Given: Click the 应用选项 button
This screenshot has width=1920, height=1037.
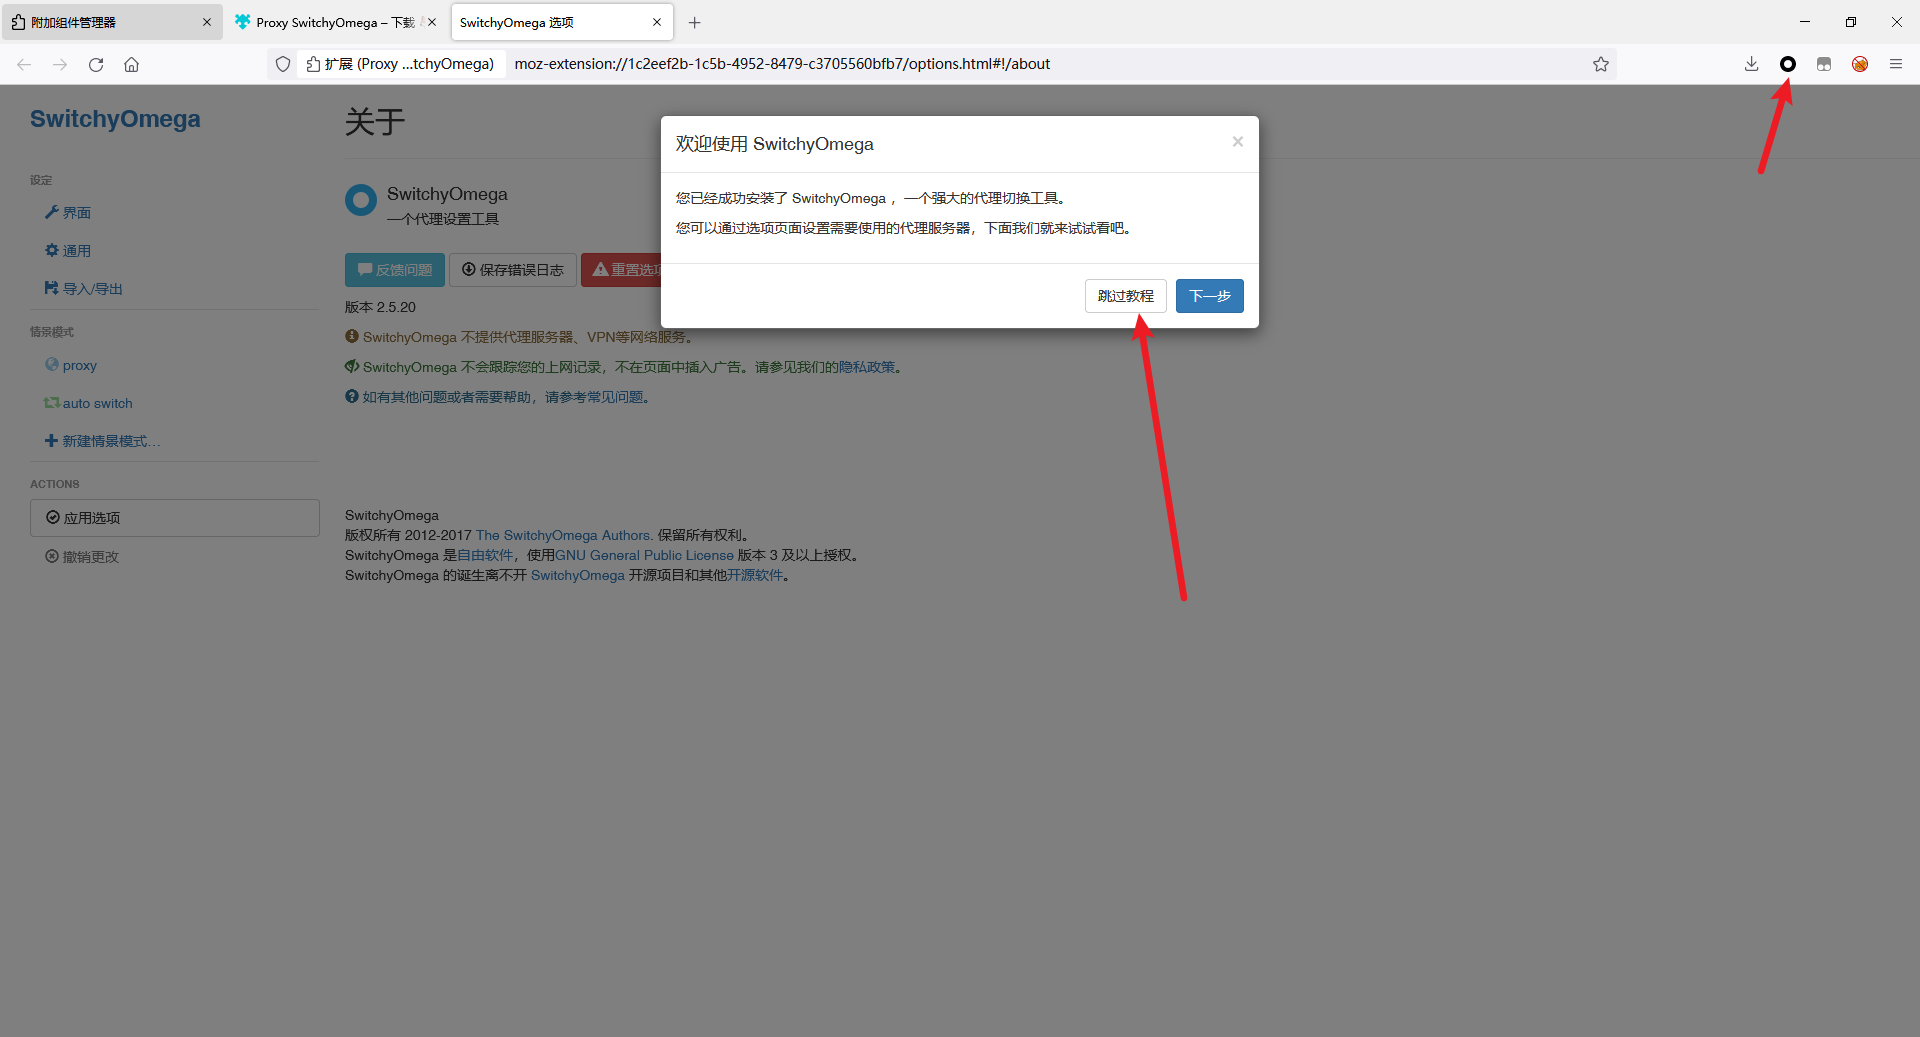Looking at the screenshot, I should click(x=175, y=518).
